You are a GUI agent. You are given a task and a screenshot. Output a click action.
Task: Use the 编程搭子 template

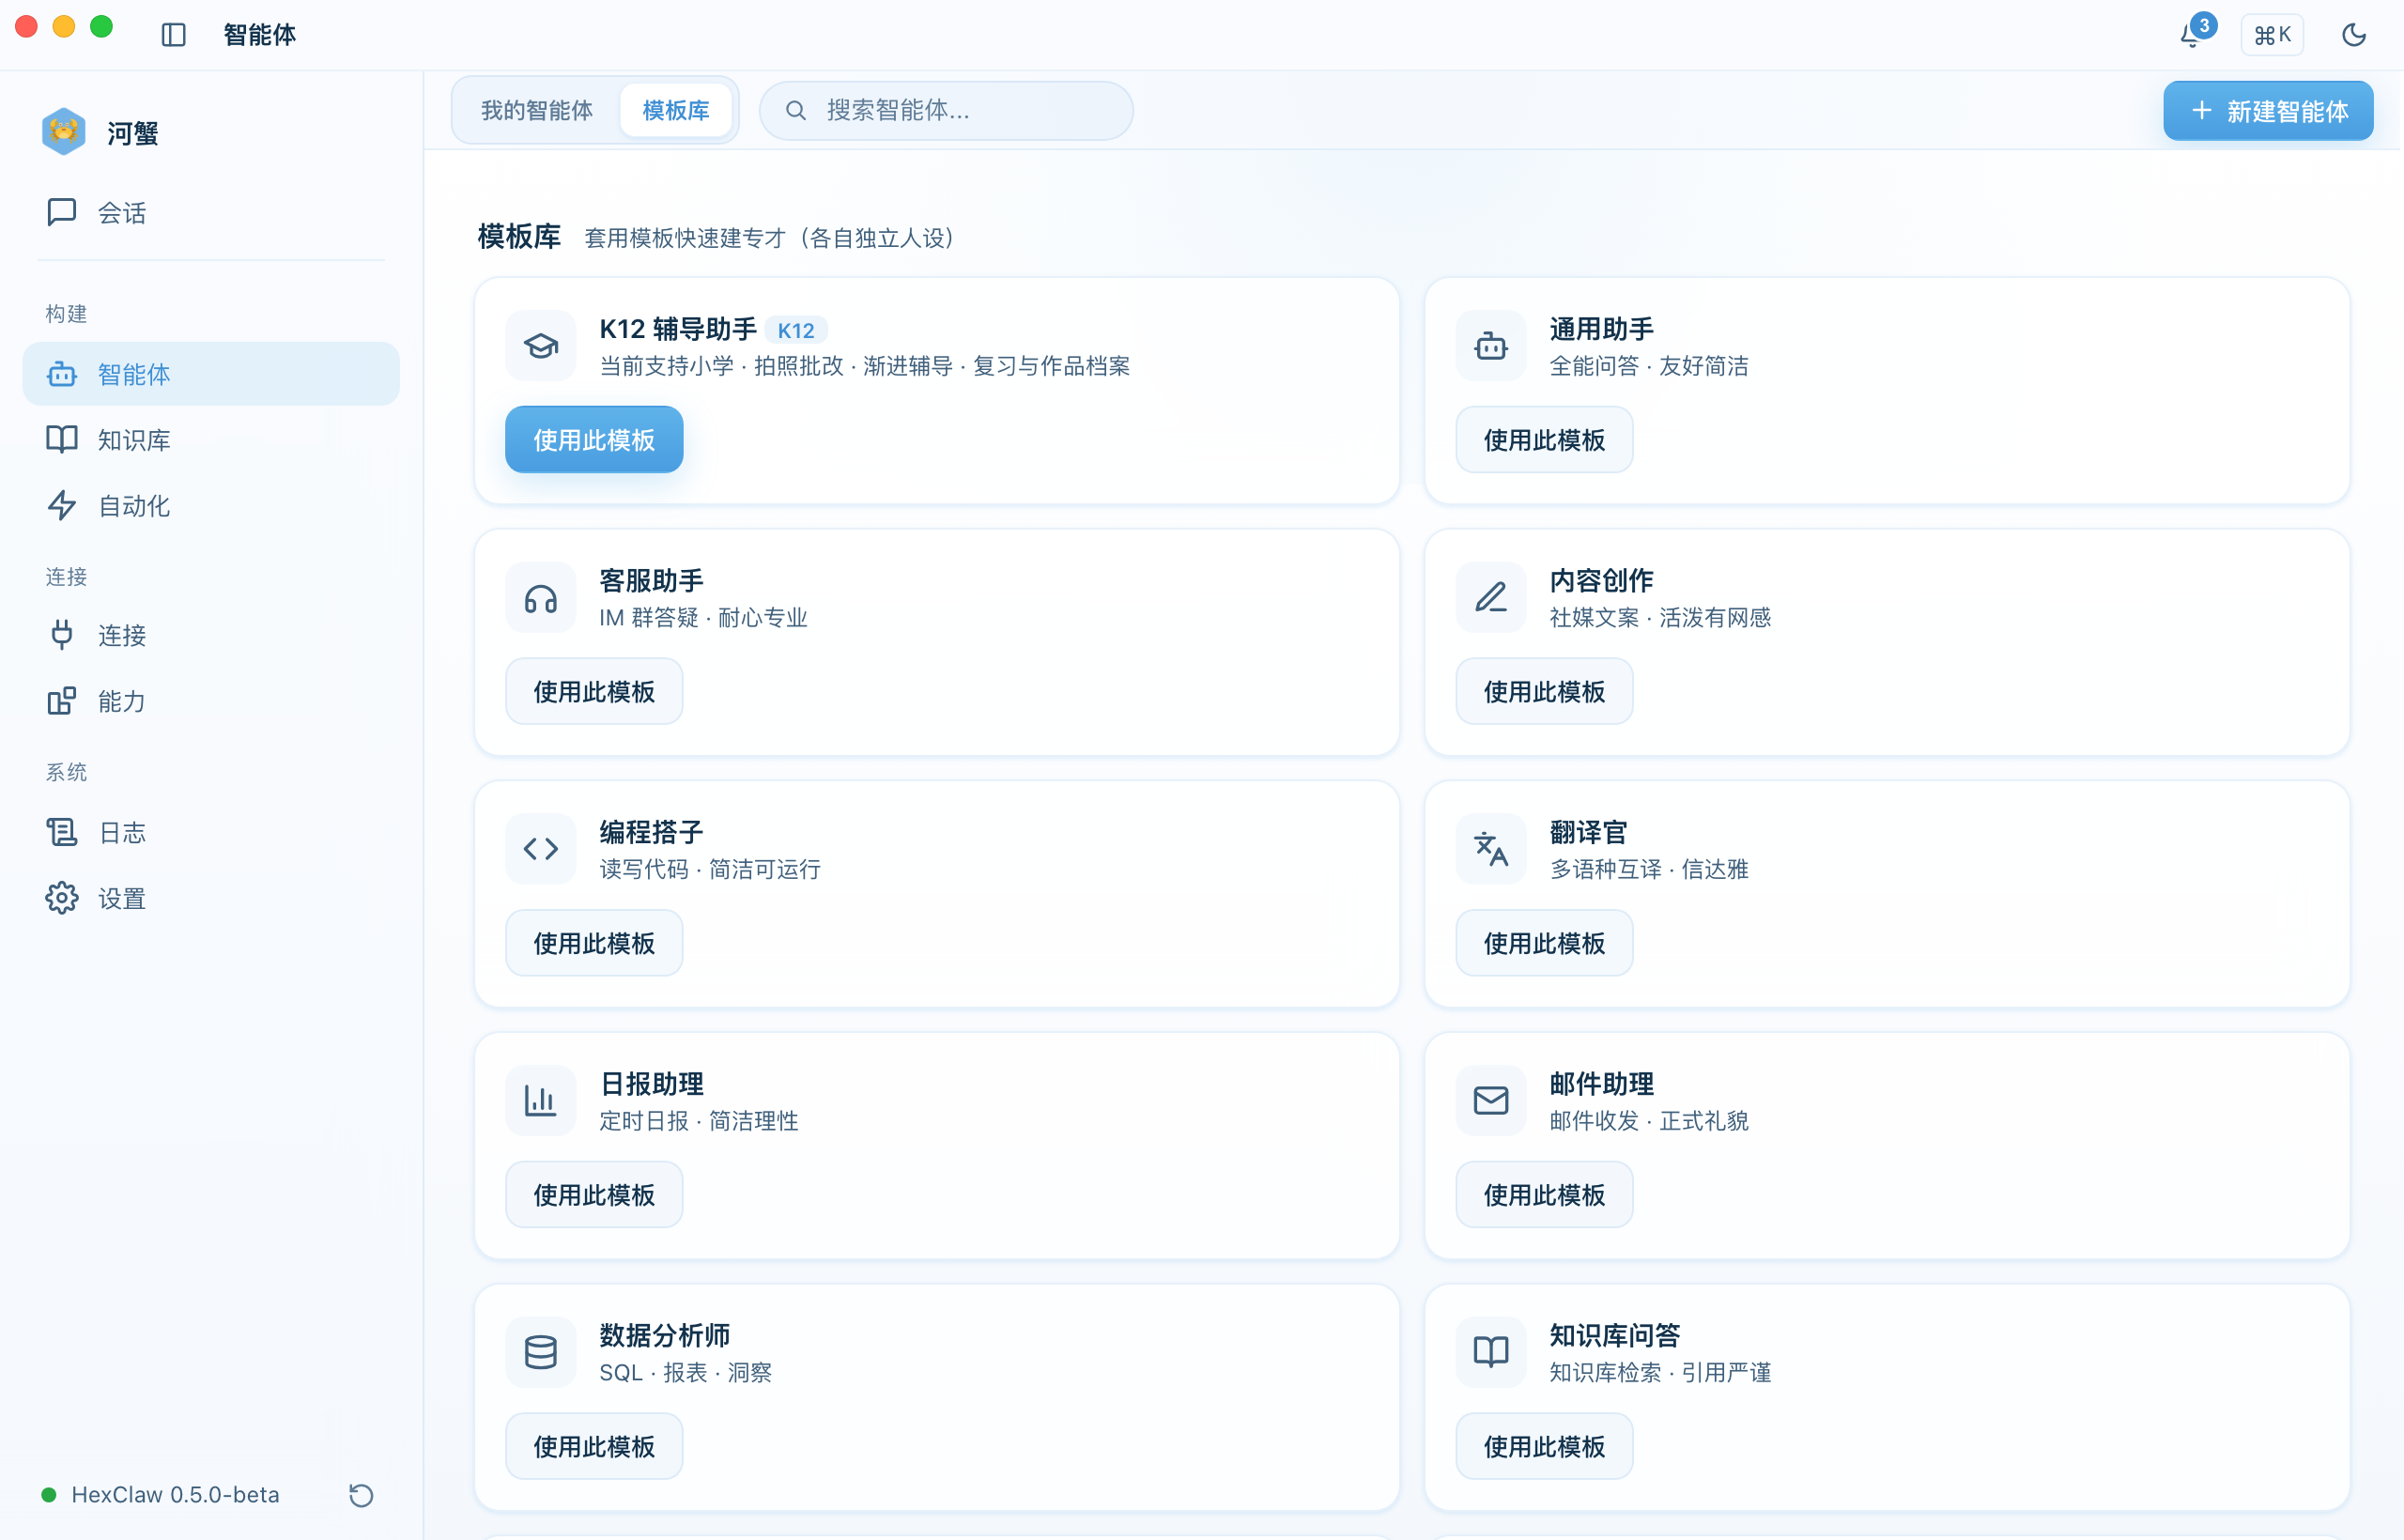coord(594,943)
